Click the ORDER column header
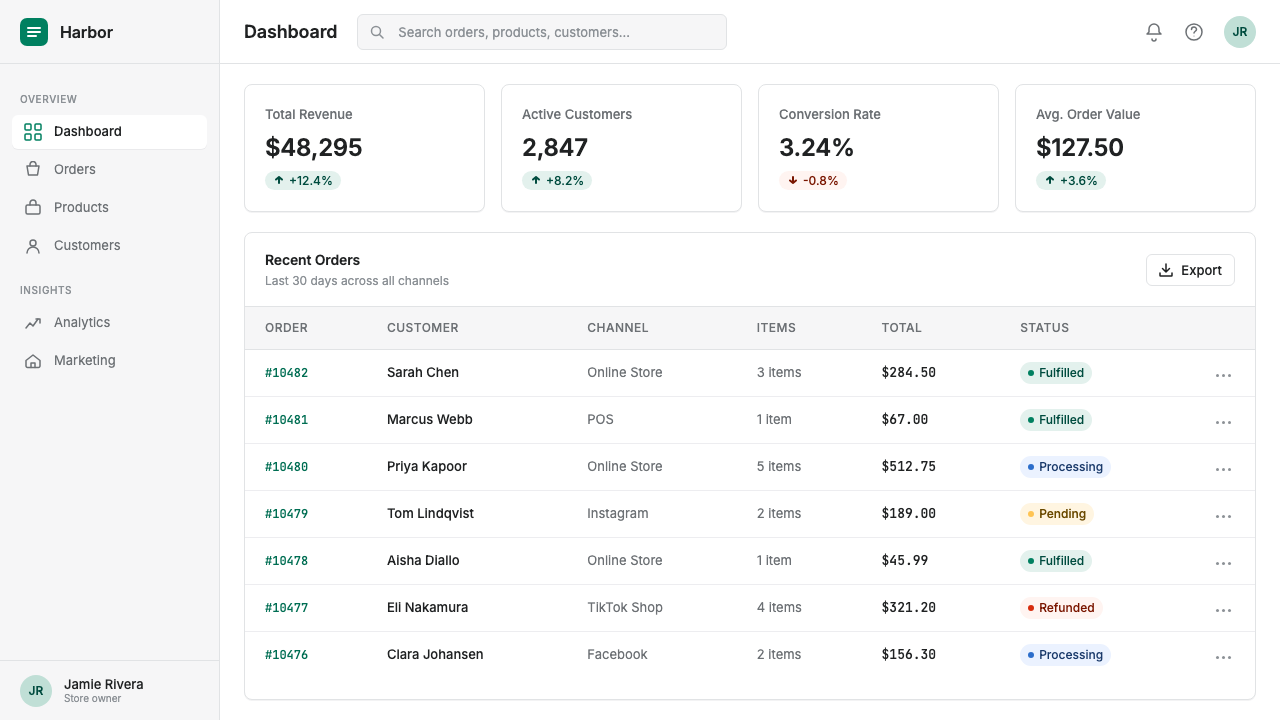This screenshot has height=720, width=1280. (x=286, y=328)
